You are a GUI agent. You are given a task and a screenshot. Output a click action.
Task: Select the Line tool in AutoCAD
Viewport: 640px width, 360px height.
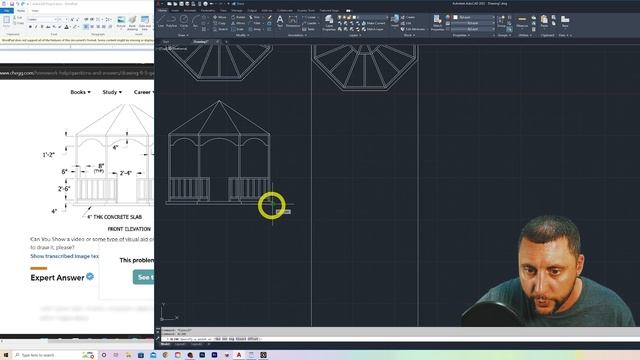[x=161, y=21]
